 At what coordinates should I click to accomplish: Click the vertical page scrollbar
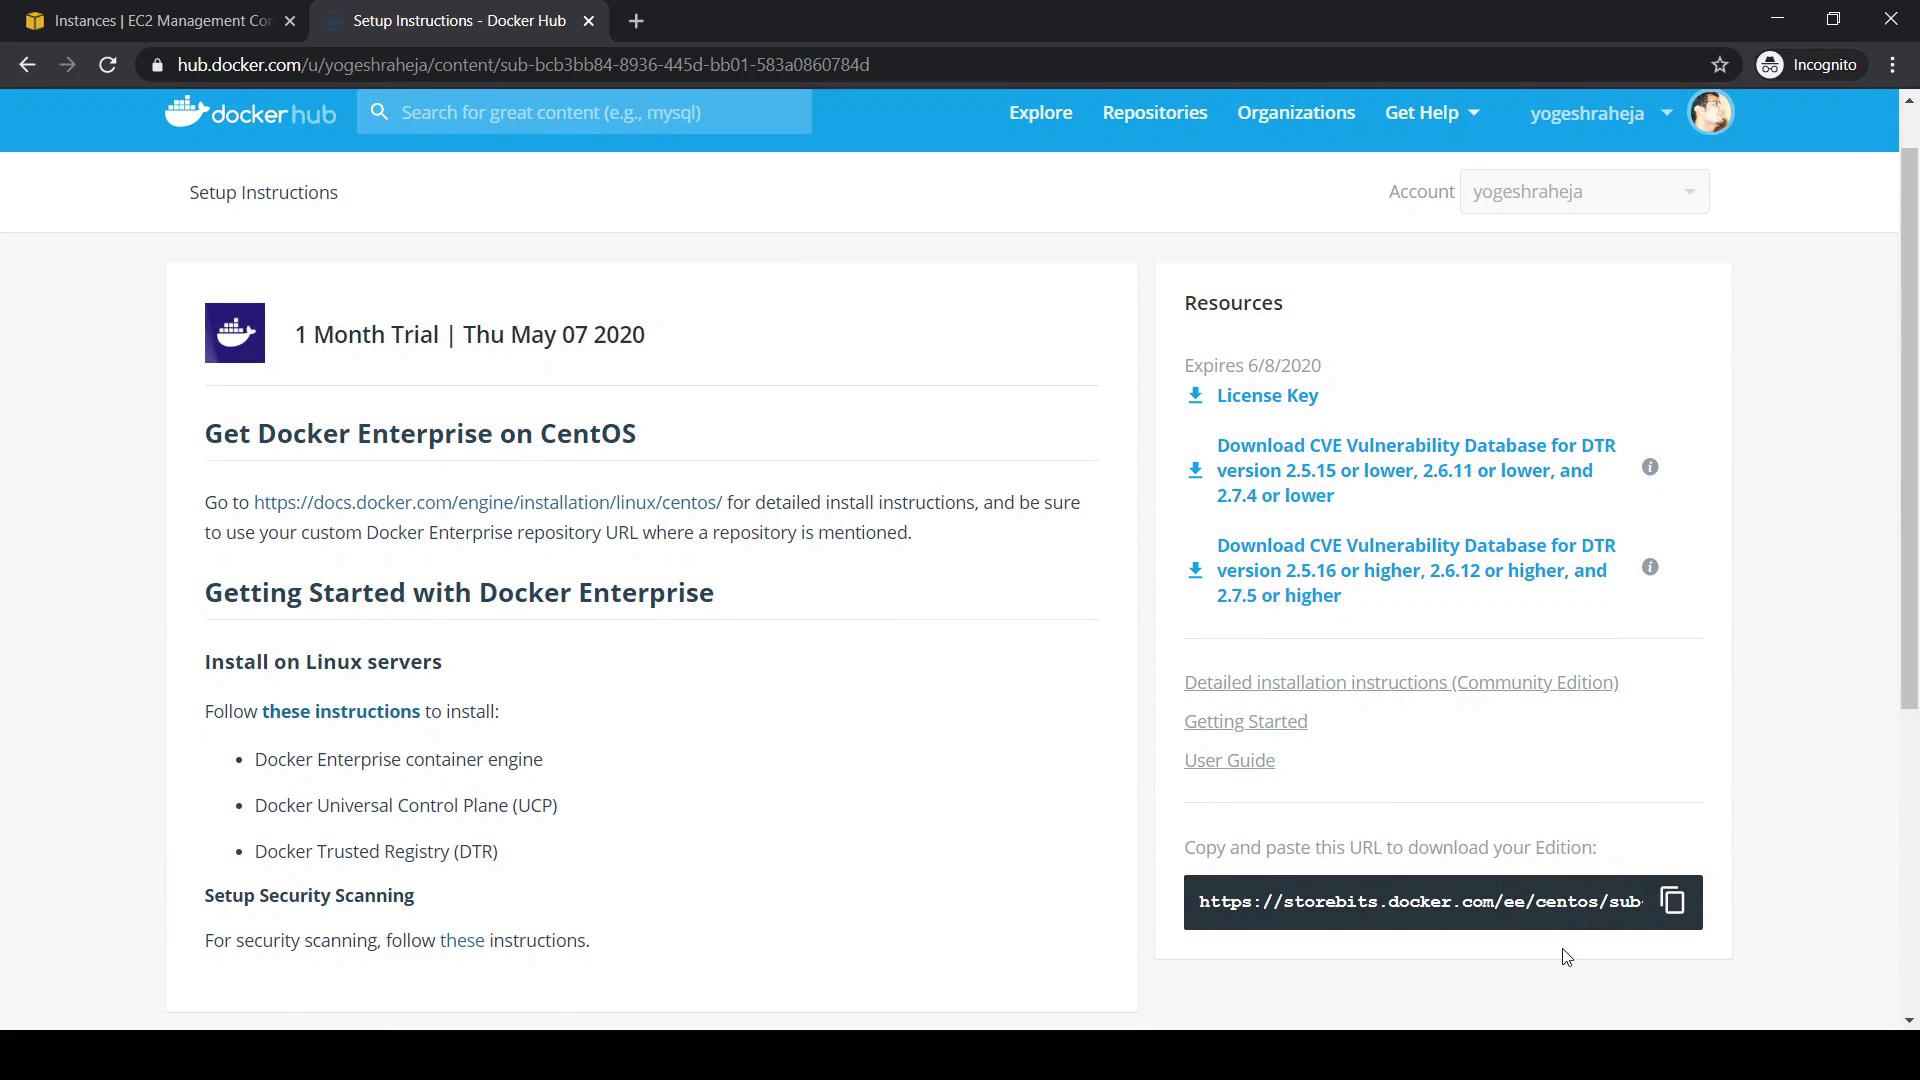coord(1909,430)
